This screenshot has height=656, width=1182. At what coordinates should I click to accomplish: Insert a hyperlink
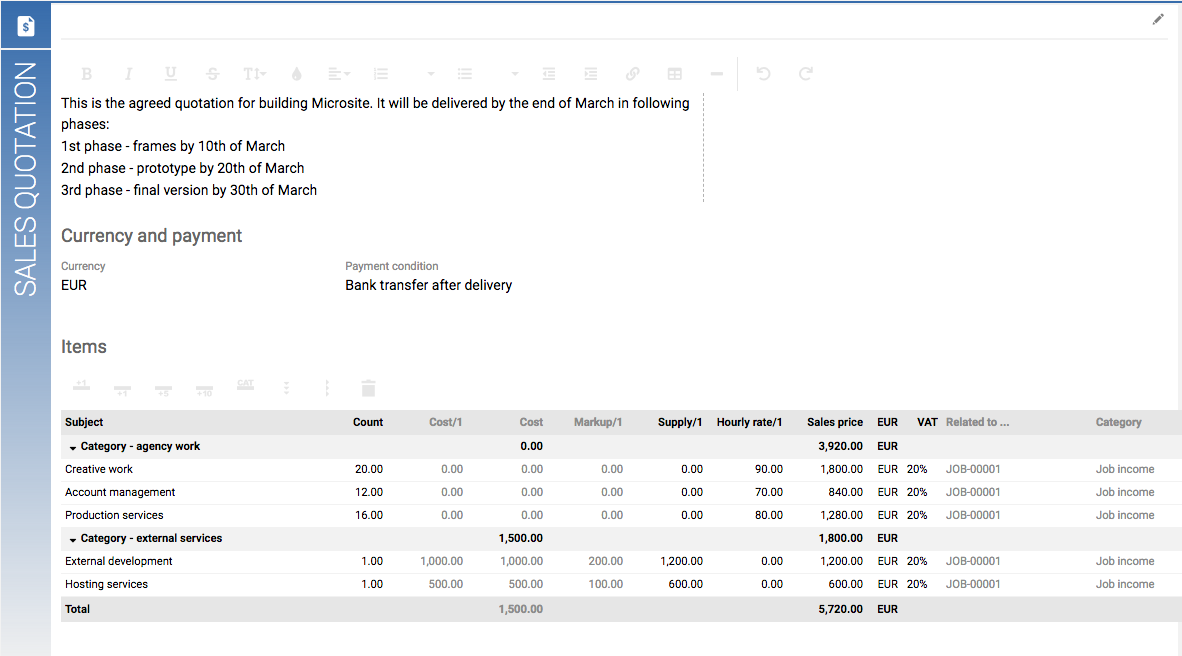632,74
